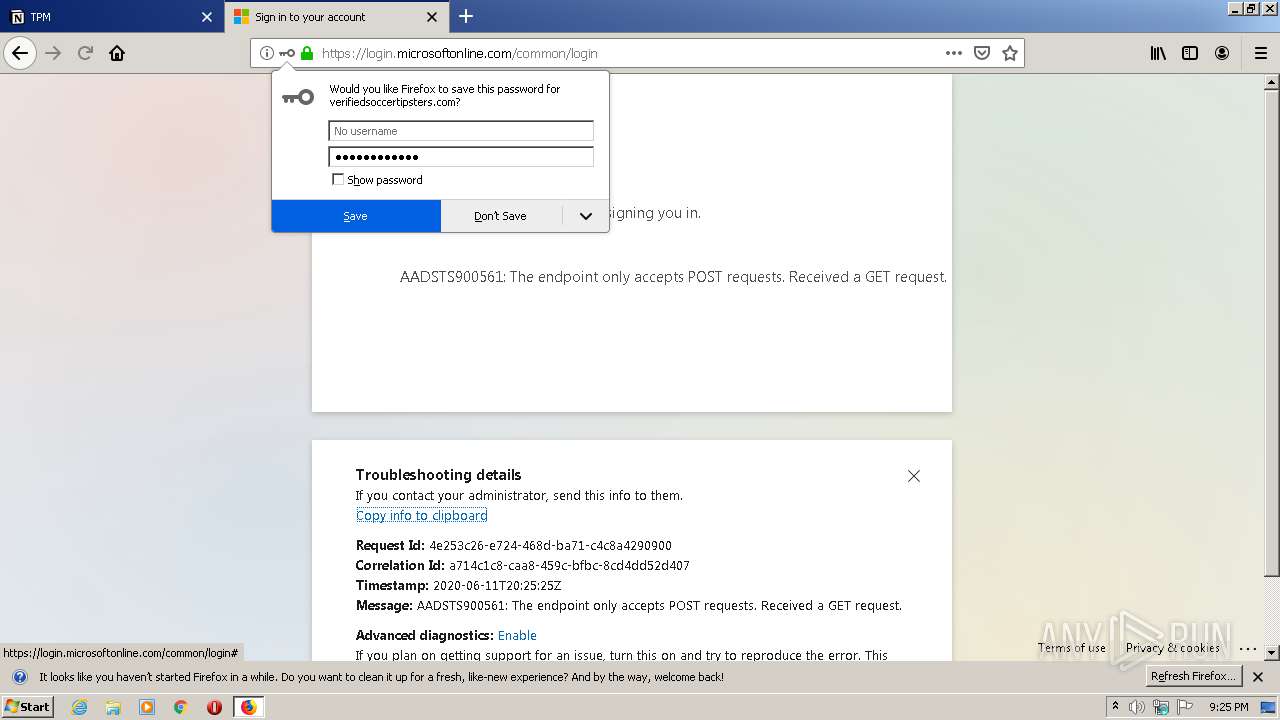Click the Correlation Id value text
The width and height of the screenshot is (1280, 720).
click(x=569, y=566)
